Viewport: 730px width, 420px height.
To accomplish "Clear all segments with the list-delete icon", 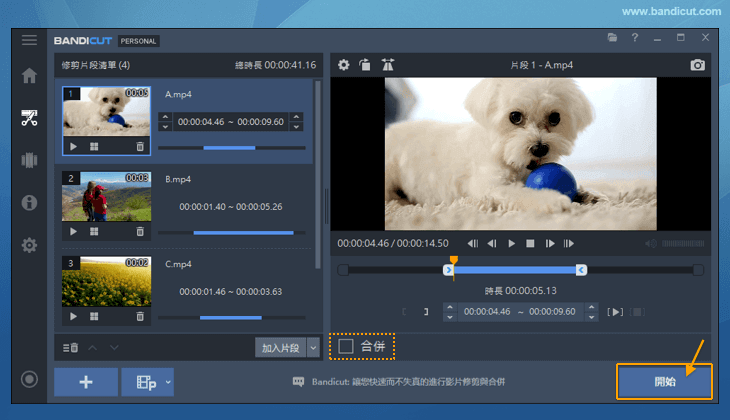I will coord(71,347).
